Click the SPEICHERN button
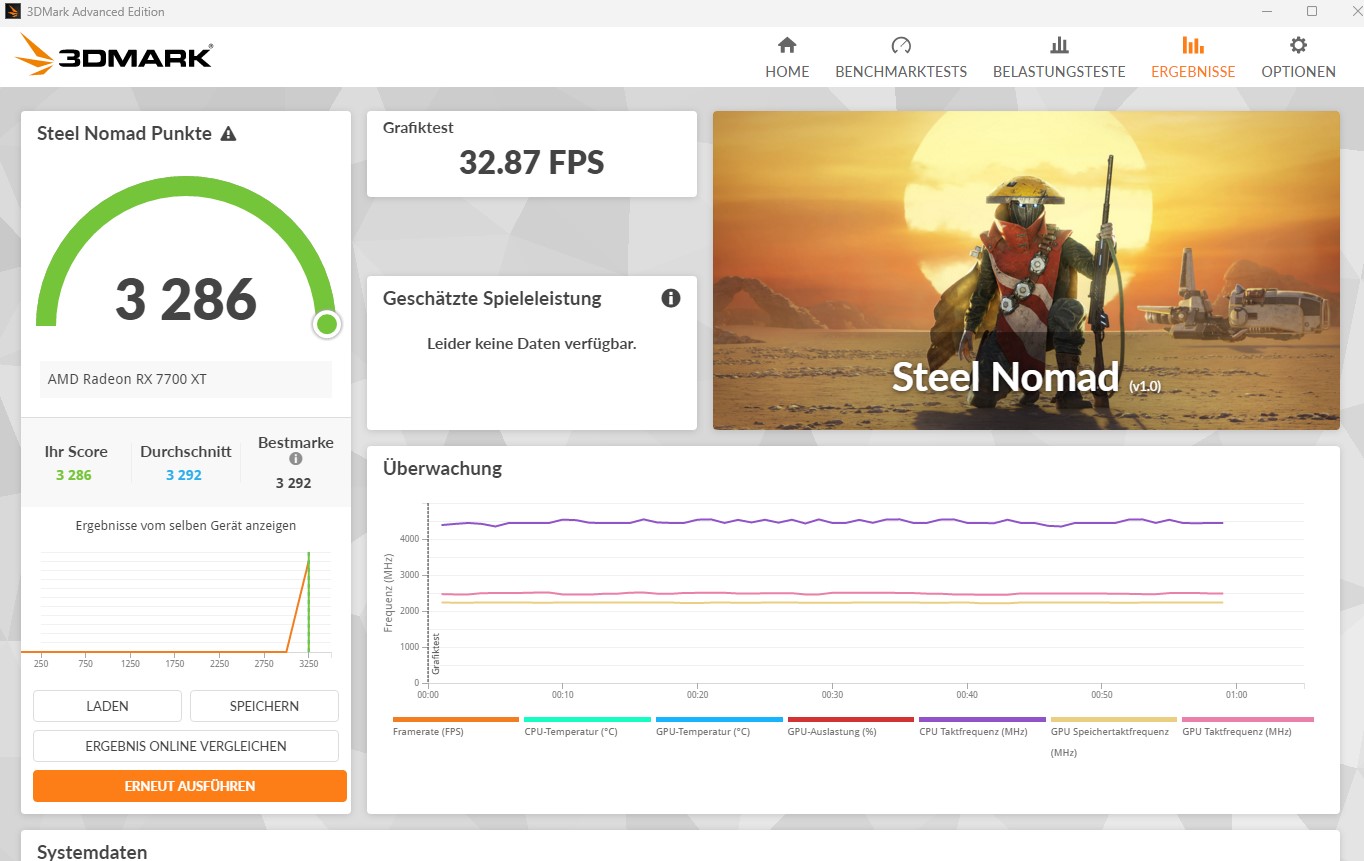This screenshot has width=1364, height=861. coord(264,706)
